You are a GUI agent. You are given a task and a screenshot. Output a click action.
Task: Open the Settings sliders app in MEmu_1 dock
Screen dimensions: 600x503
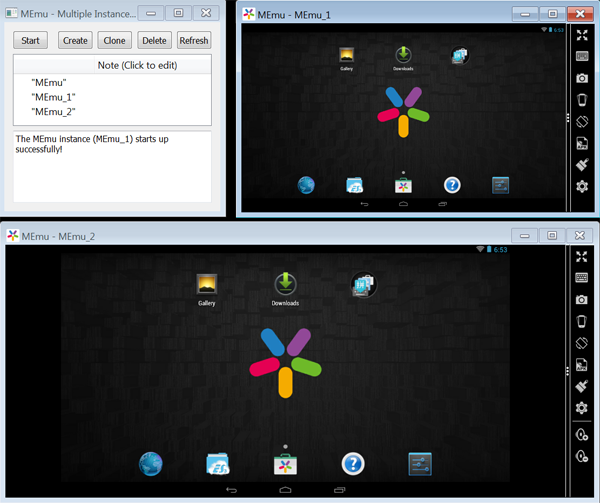[x=501, y=186]
